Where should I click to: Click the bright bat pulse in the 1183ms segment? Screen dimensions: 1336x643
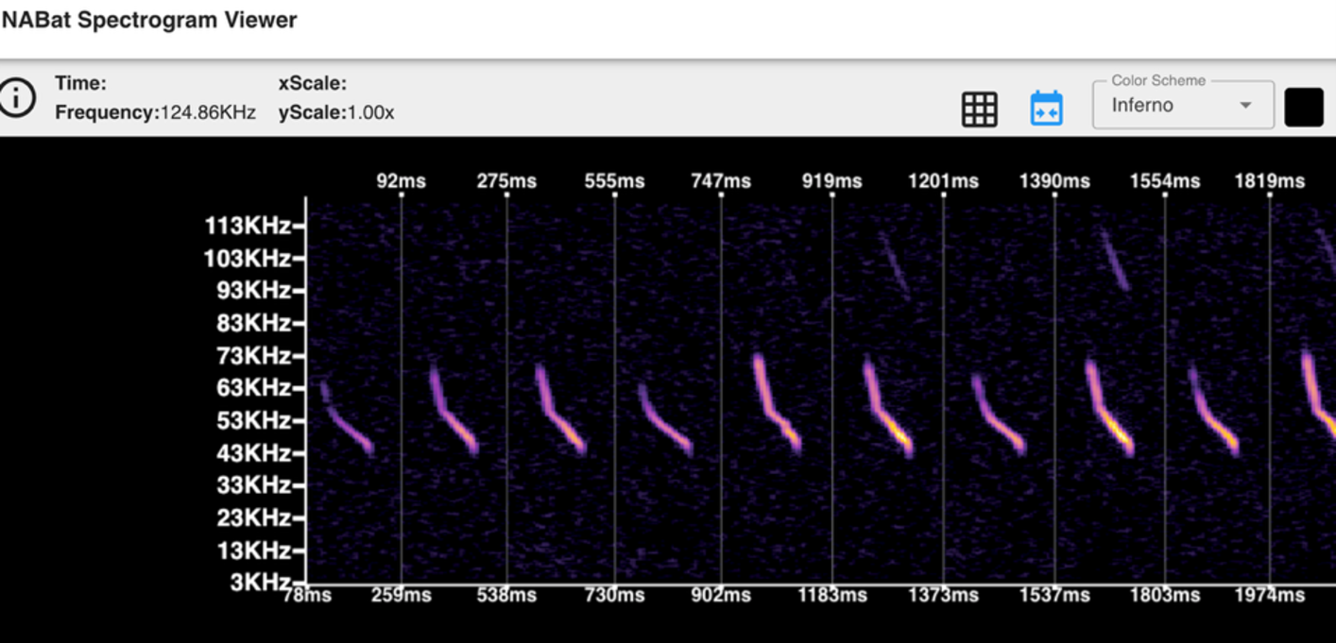[x=888, y=410]
